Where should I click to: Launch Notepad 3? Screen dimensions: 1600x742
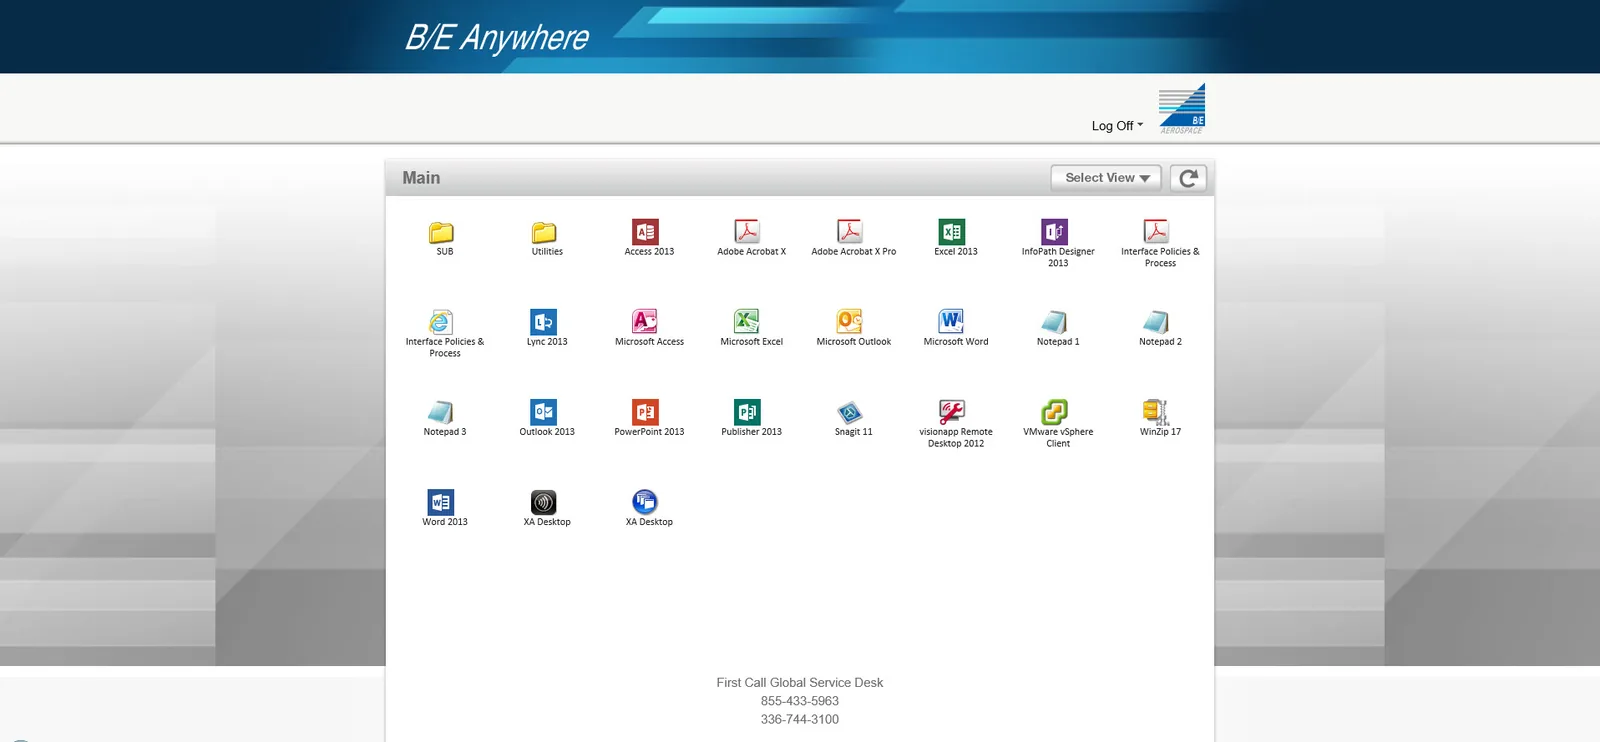(x=442, y=412)
